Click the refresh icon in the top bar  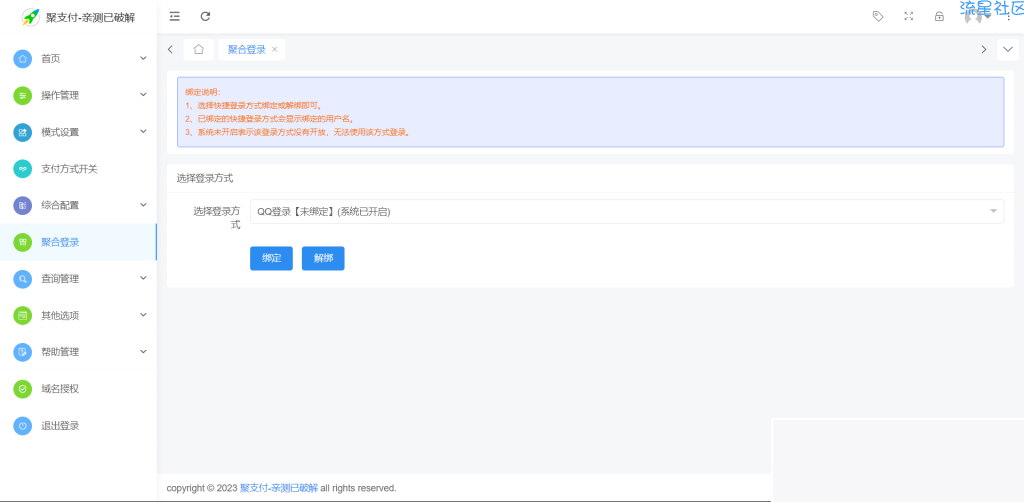click(205, 16)
